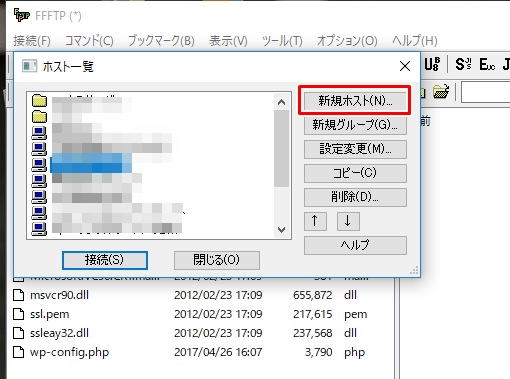Click the file icon beside ssl.pem
This screenshot has width=510, height=379.
click(18, 314)
